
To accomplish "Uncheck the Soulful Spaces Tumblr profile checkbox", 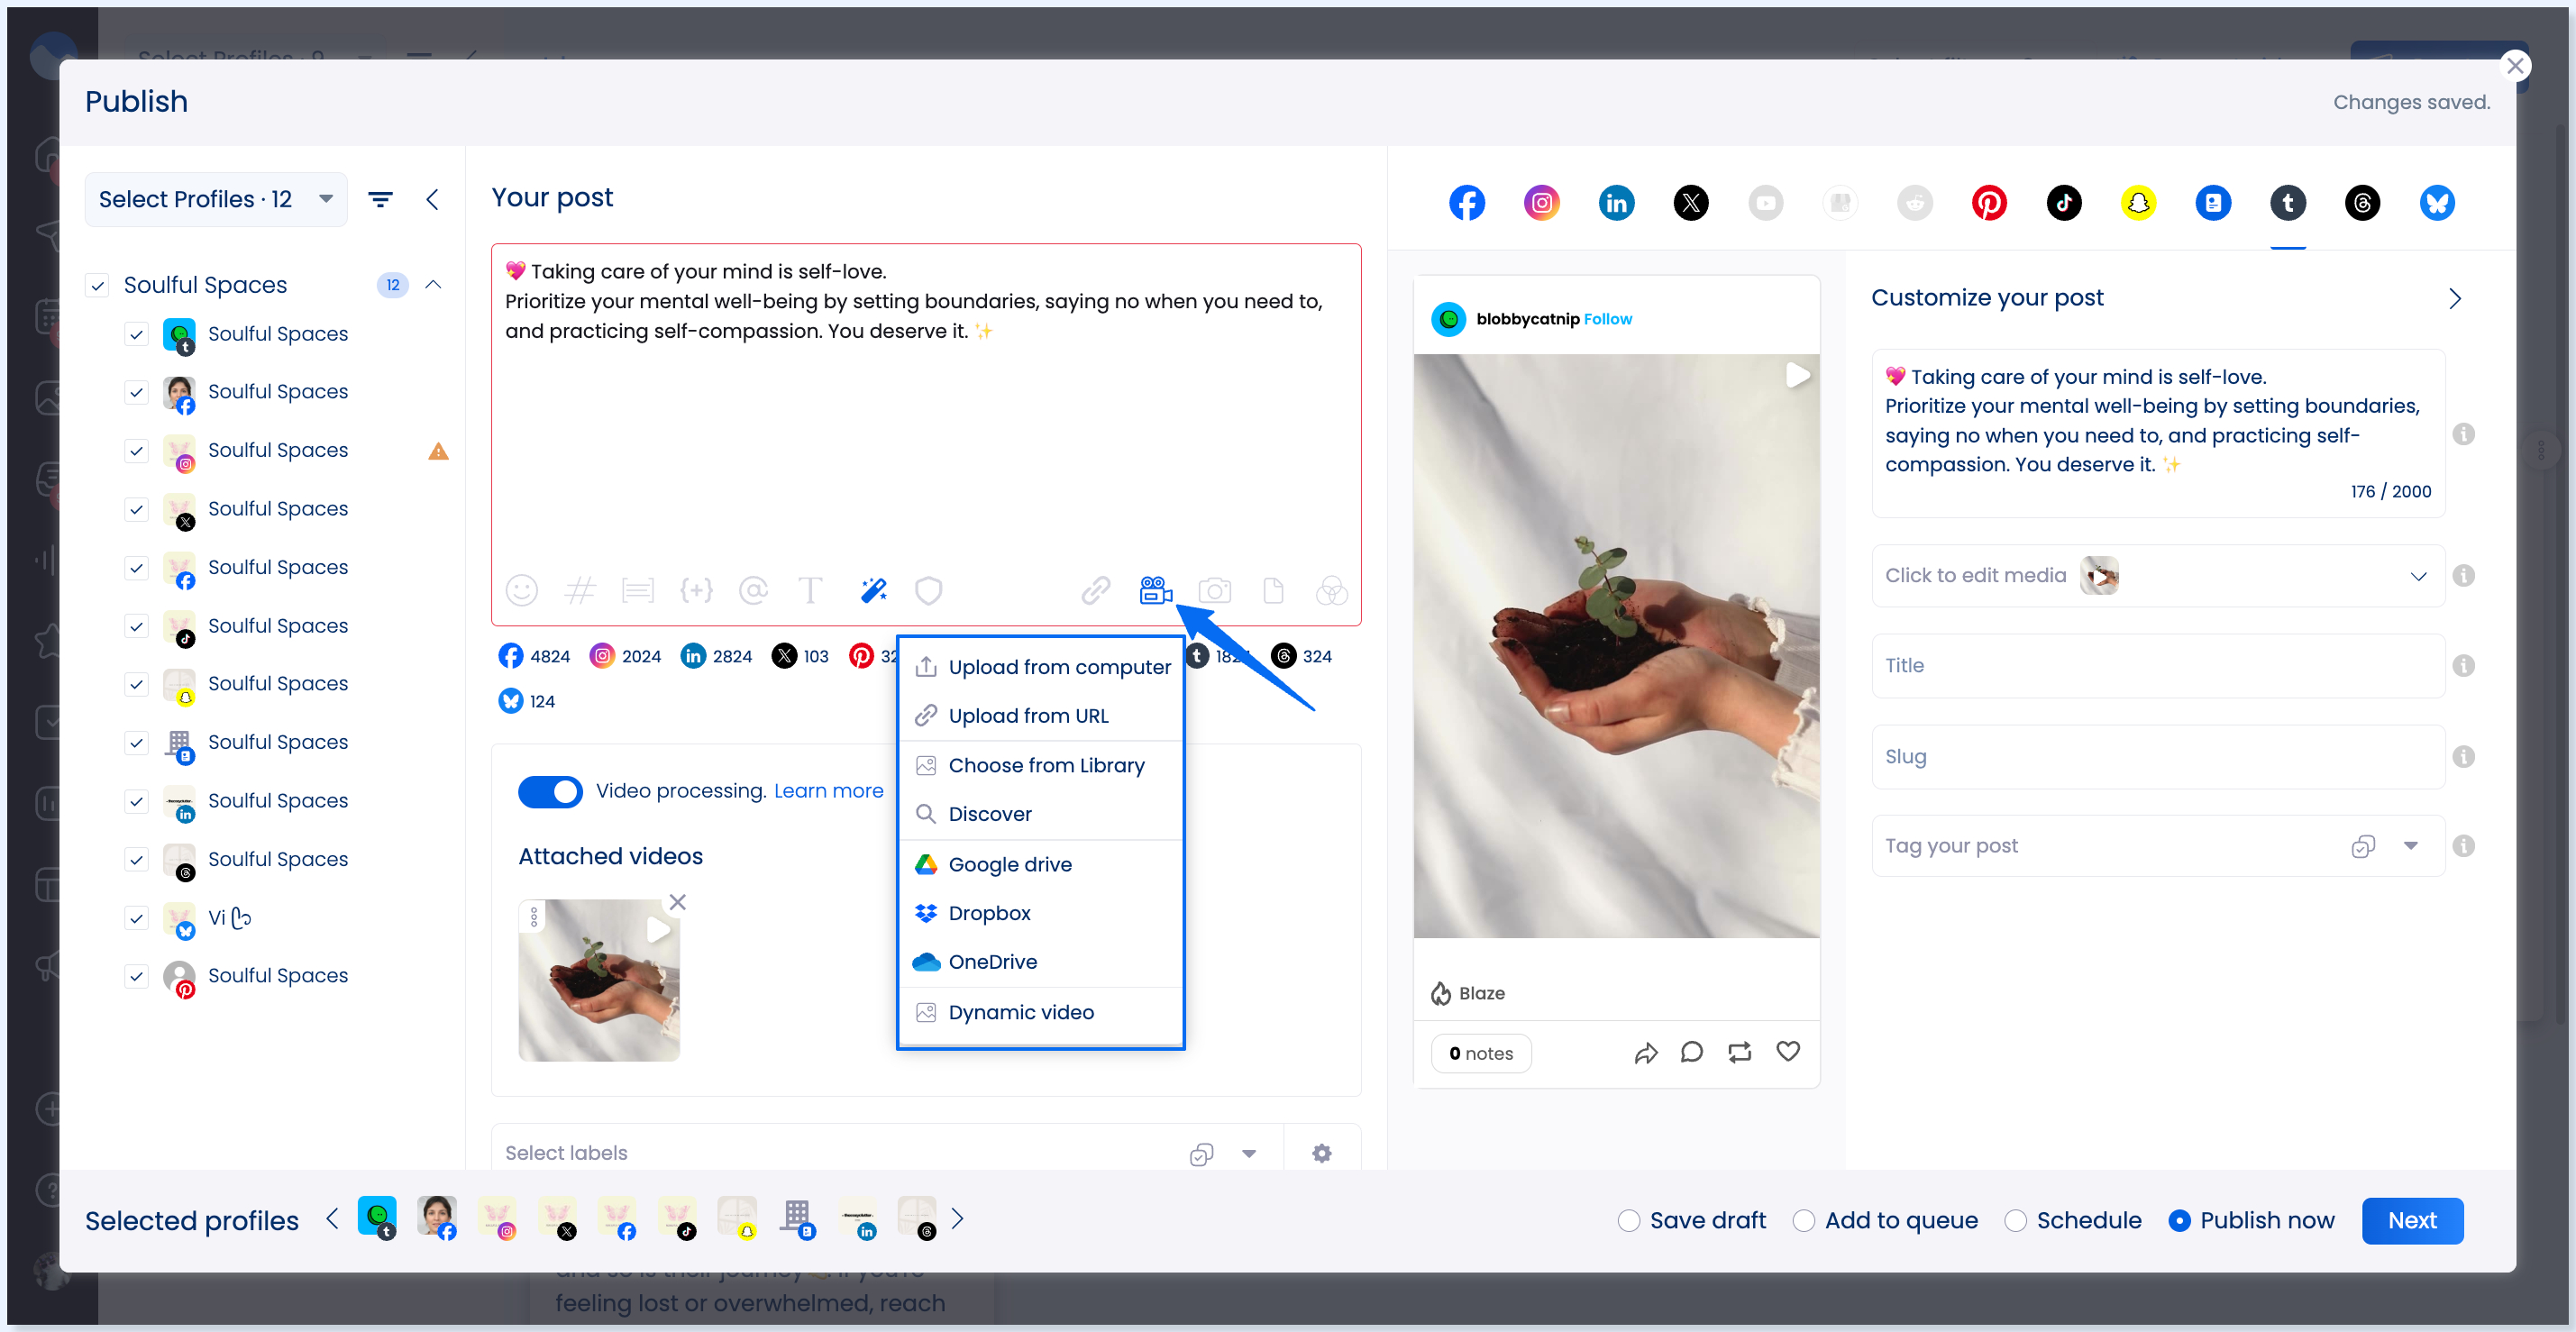I will (x=137, y=334).
